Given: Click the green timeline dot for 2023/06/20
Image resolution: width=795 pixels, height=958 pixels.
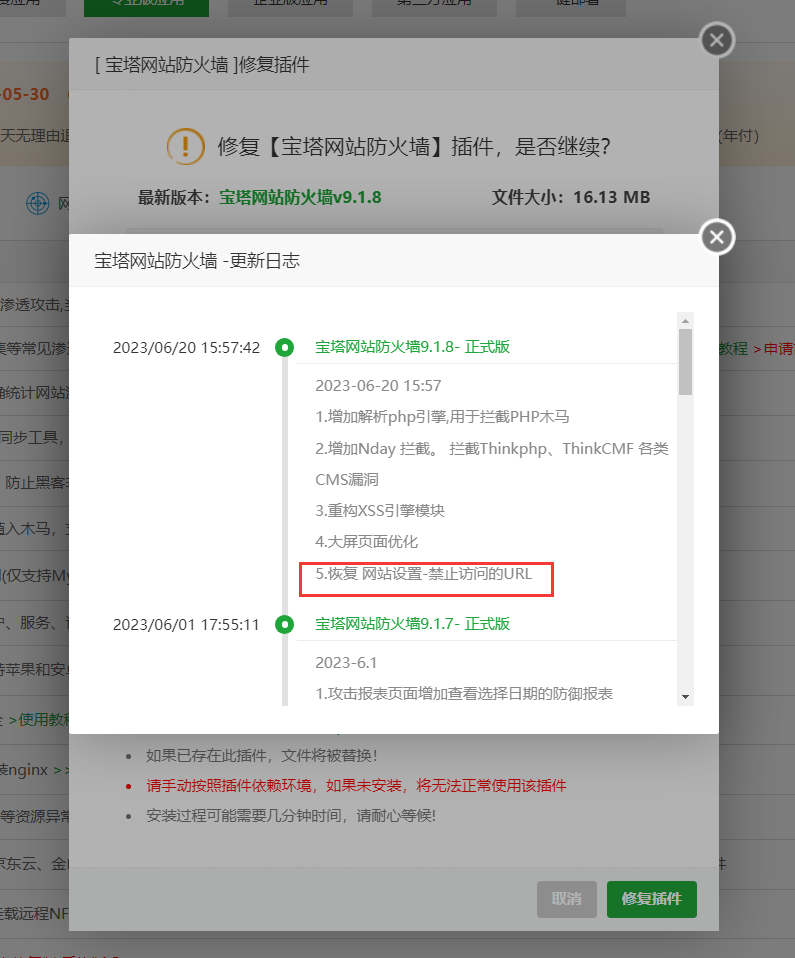Looking at the screenshot, I should (x=284, y=348).
